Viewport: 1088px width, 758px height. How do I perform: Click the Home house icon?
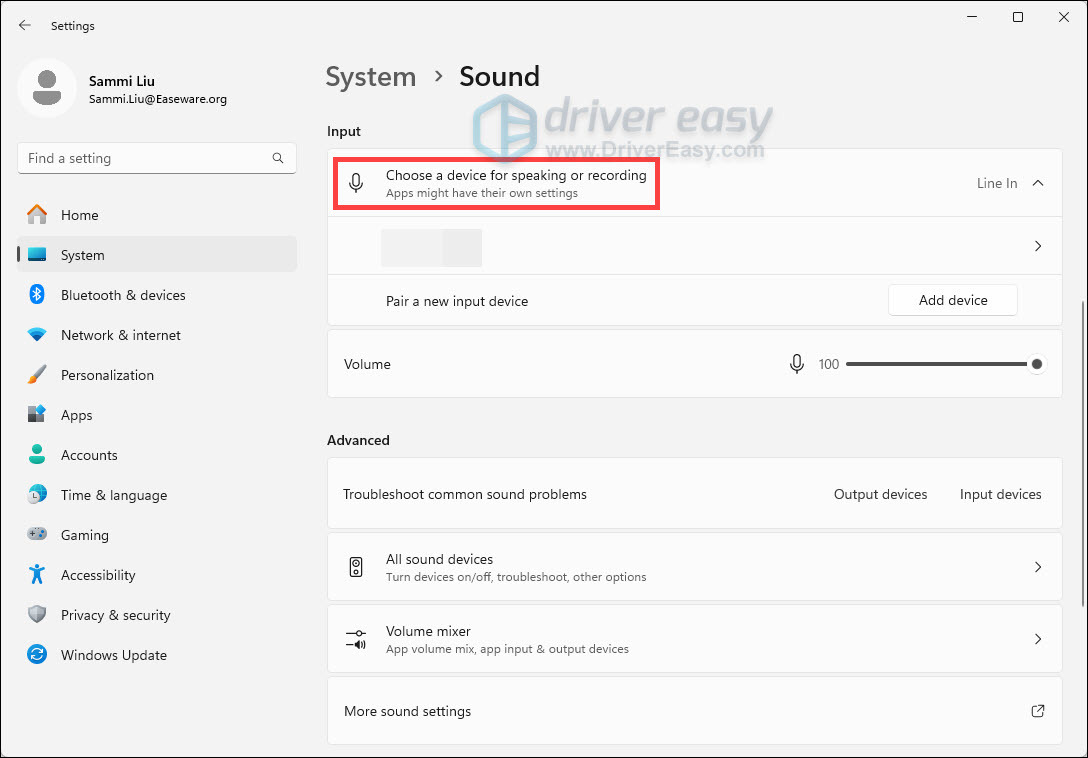pos(37,214)
